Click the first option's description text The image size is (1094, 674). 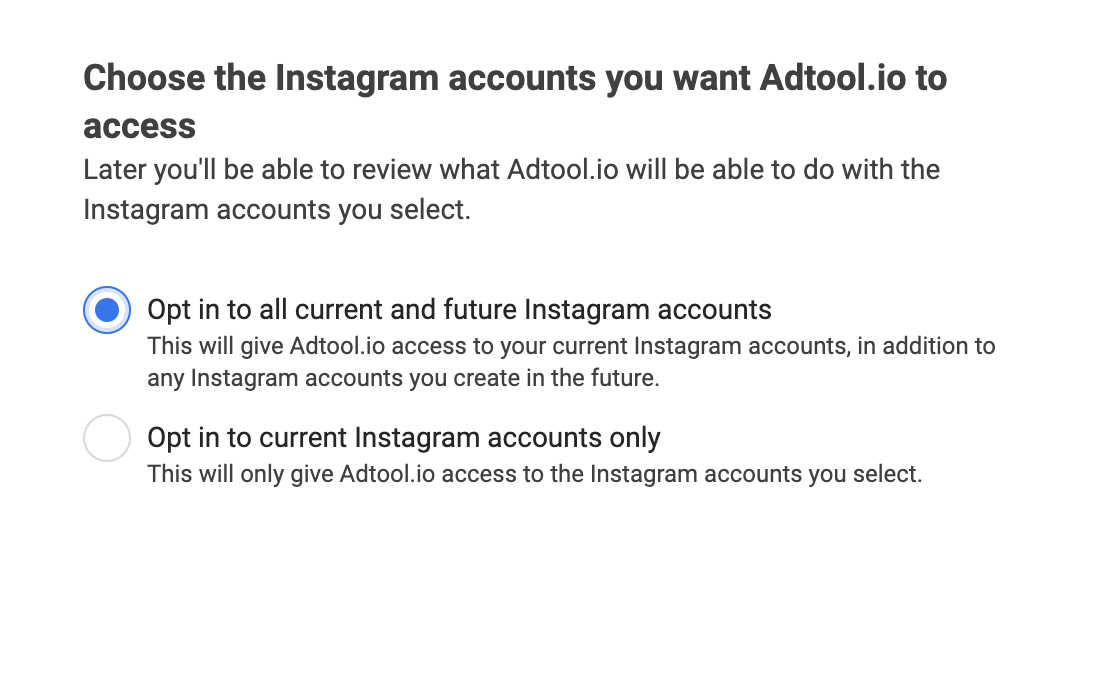[x=571, y=362]
